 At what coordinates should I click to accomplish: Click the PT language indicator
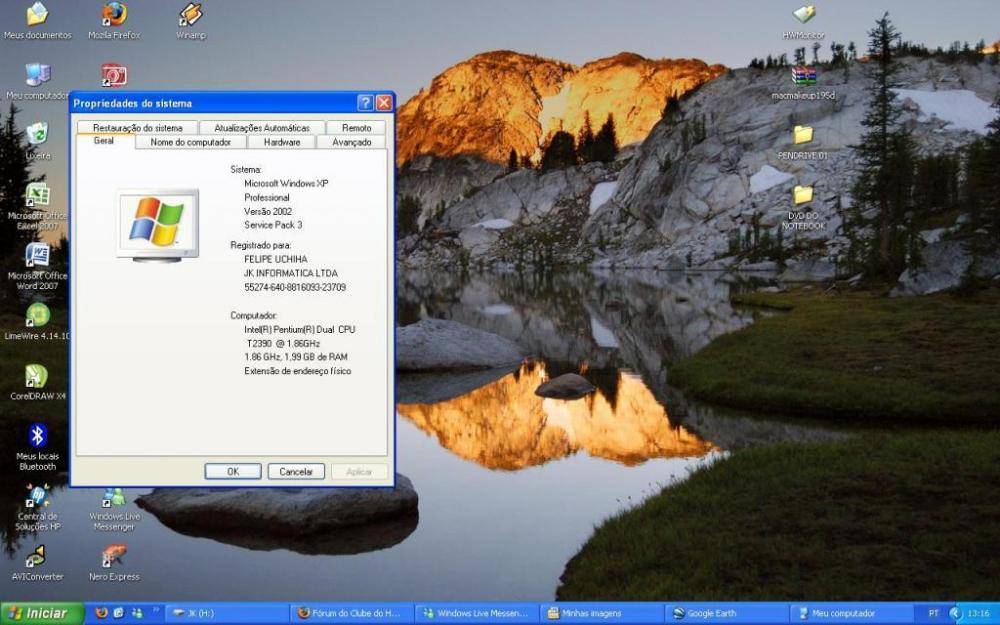pos(934,614)
